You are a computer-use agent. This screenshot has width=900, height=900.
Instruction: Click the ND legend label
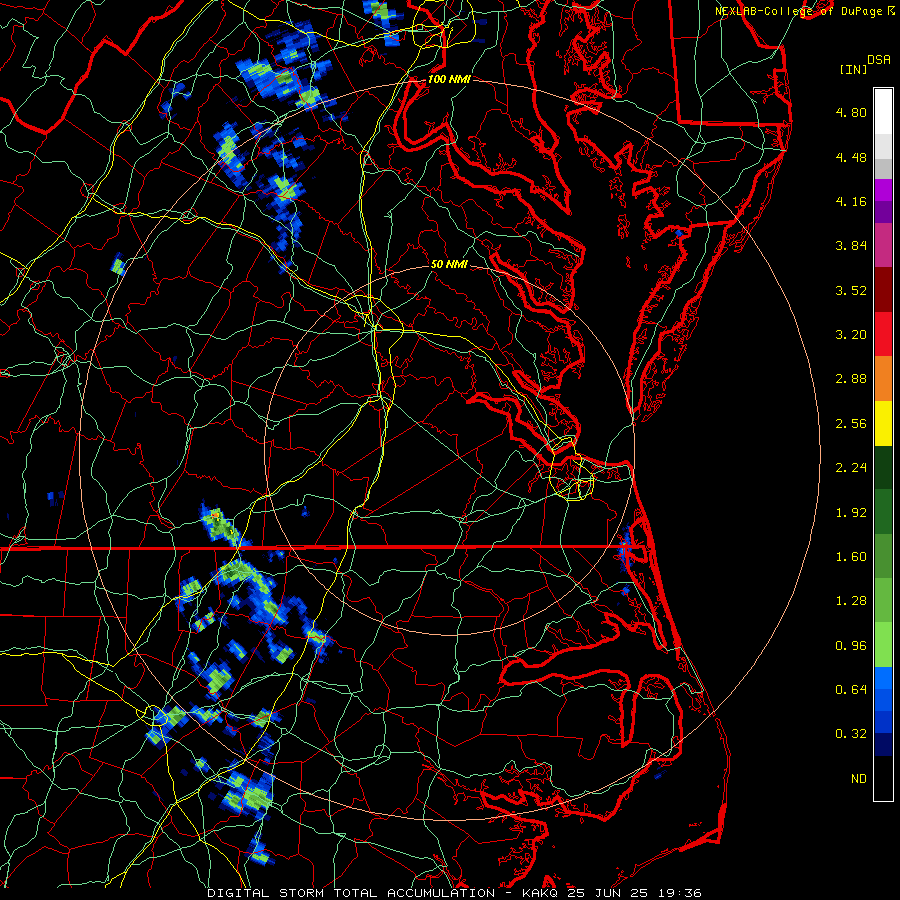[x=859, y=779]
